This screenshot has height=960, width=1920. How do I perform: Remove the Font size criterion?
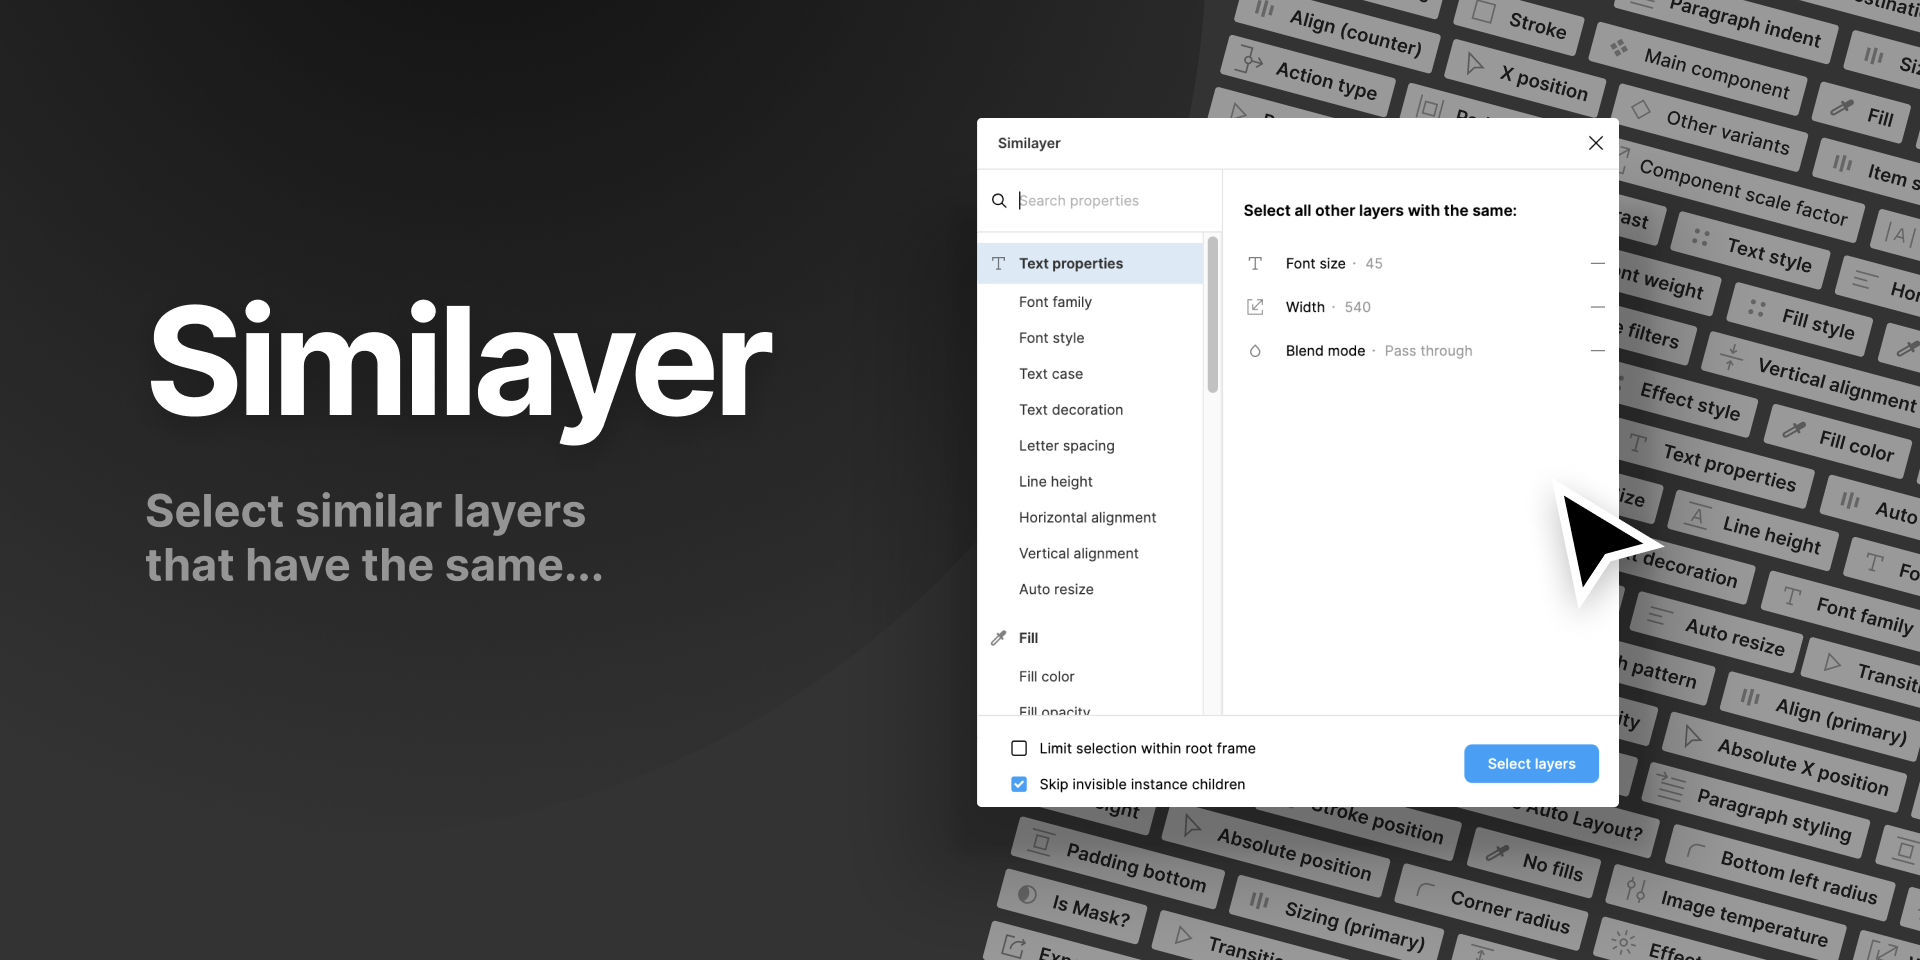click(1597, 263)
